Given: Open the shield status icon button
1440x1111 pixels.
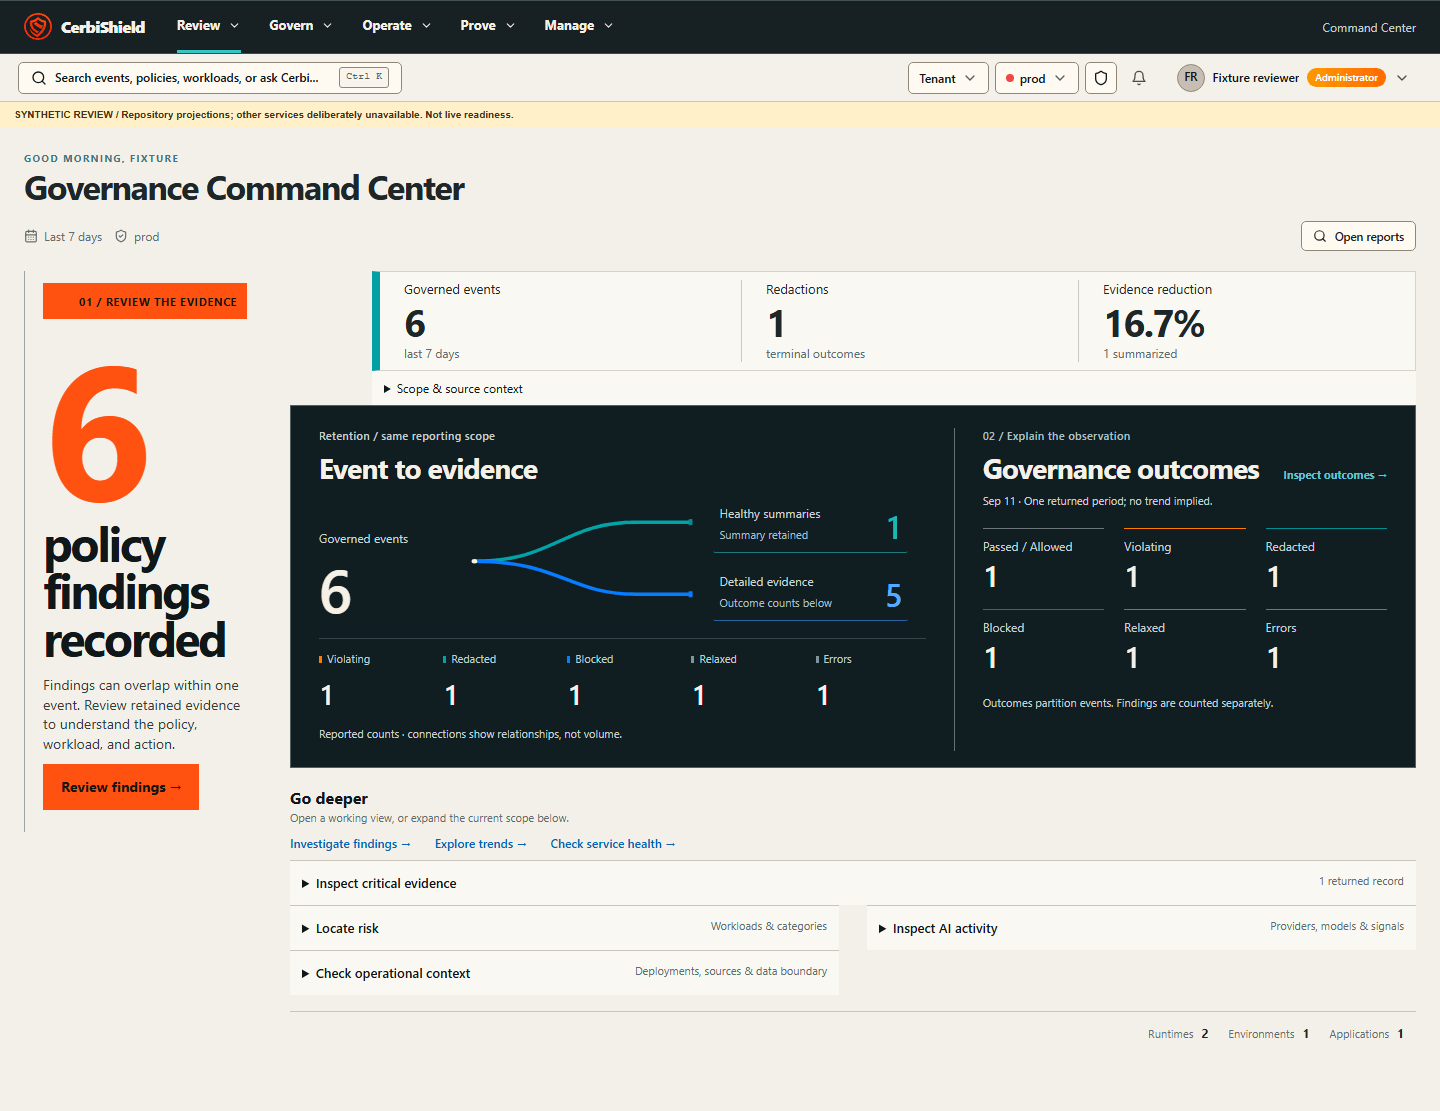Looking at the screenshot, I should [x=1101, y=78].
